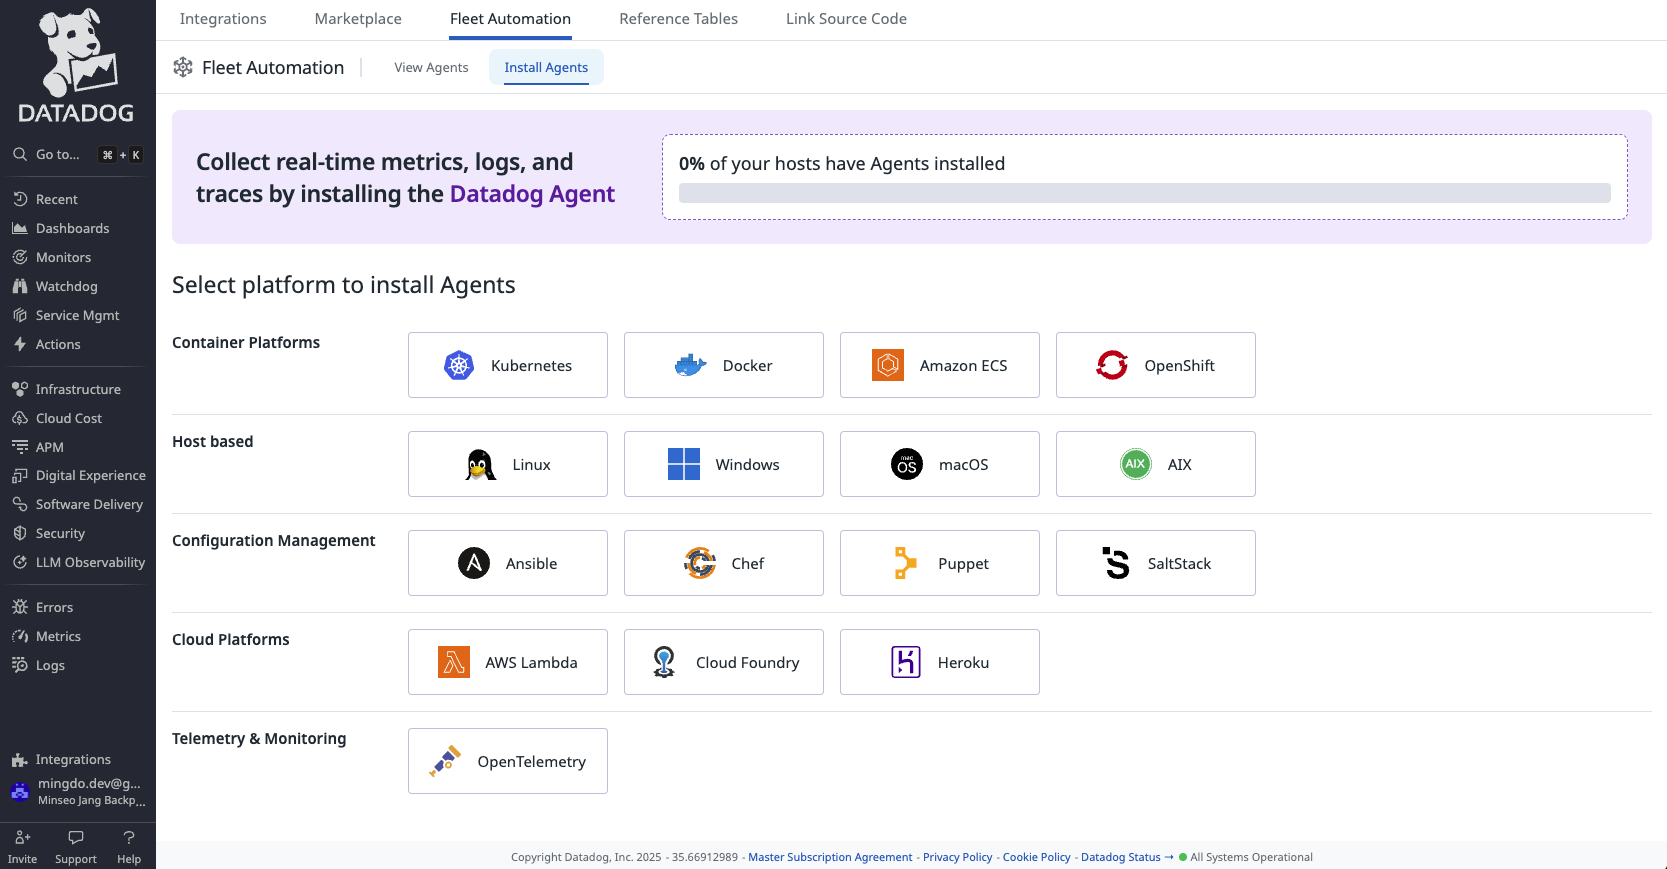Open the SaltStack install option
Screen dimensions: 1667x869
1156,563
